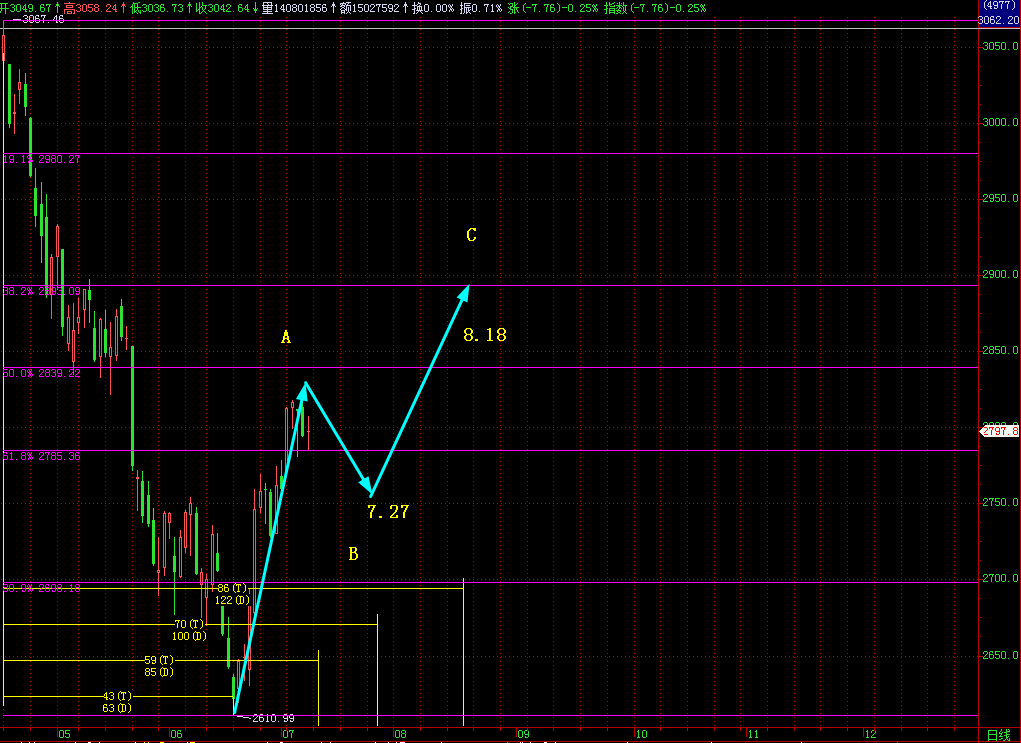This screenshot has height=743, width=1021.
Task: Select the 61.8% 2785.36 Fibonacci level label
Action: coord(42,456)
